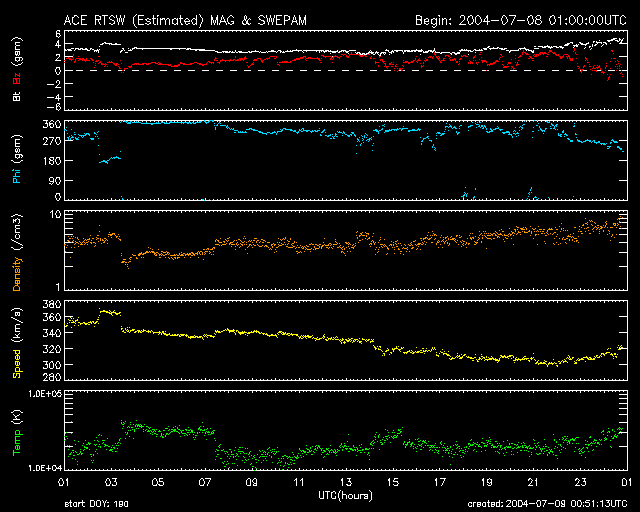Click the '19' hour label on the time axis
This screenshot has height=512, width=640.
coord(487,483)
